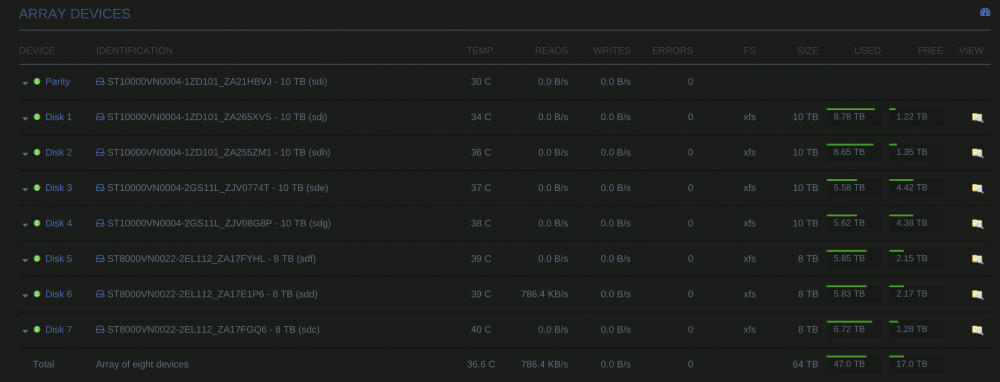Browse Disk 7 contents via its folder icon
This screenshot has height=382, width=1000.
point(977,330)
